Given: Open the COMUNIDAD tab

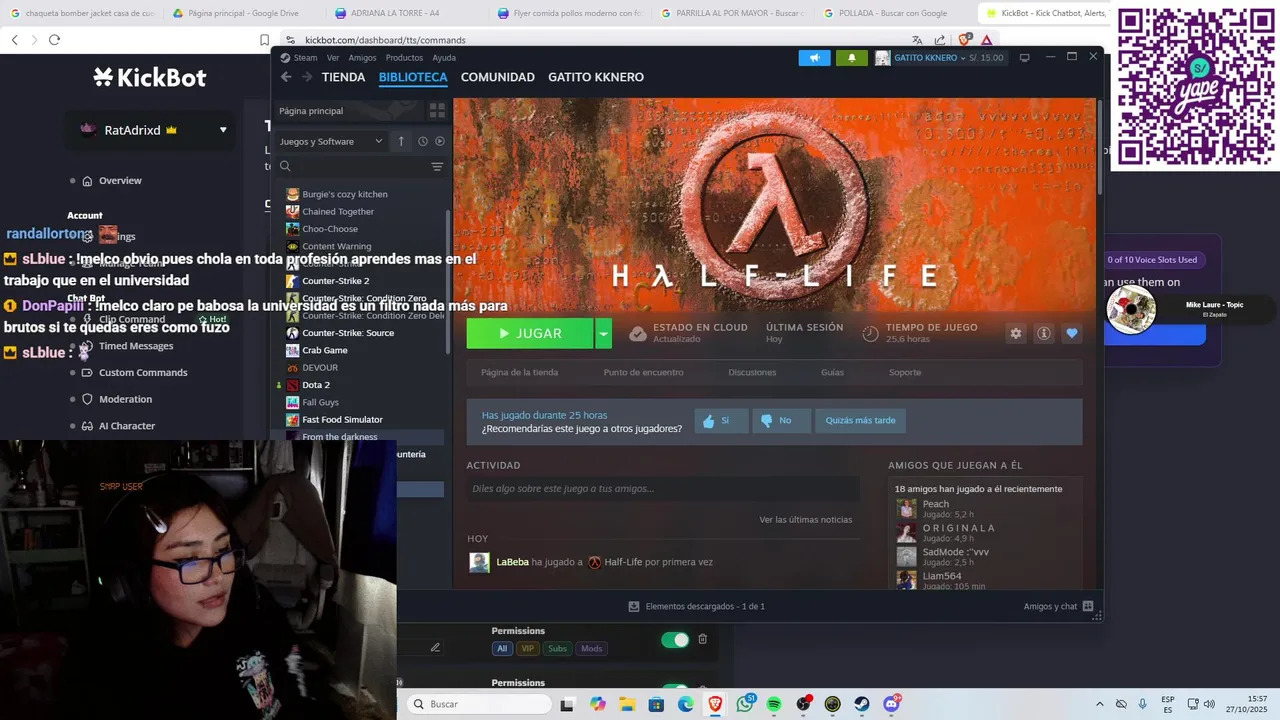Looking at the screenshot, I should 497,77.
